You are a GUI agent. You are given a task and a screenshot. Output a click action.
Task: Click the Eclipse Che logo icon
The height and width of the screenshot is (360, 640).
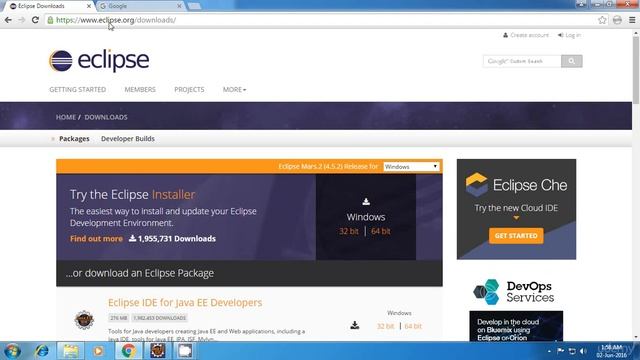[477, 184]
